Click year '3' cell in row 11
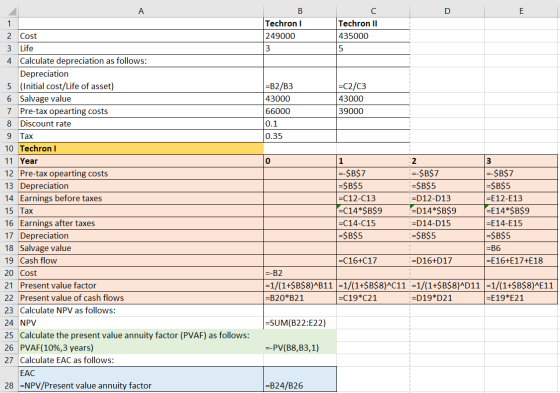The image size is (560, 393). coord(521,161)
